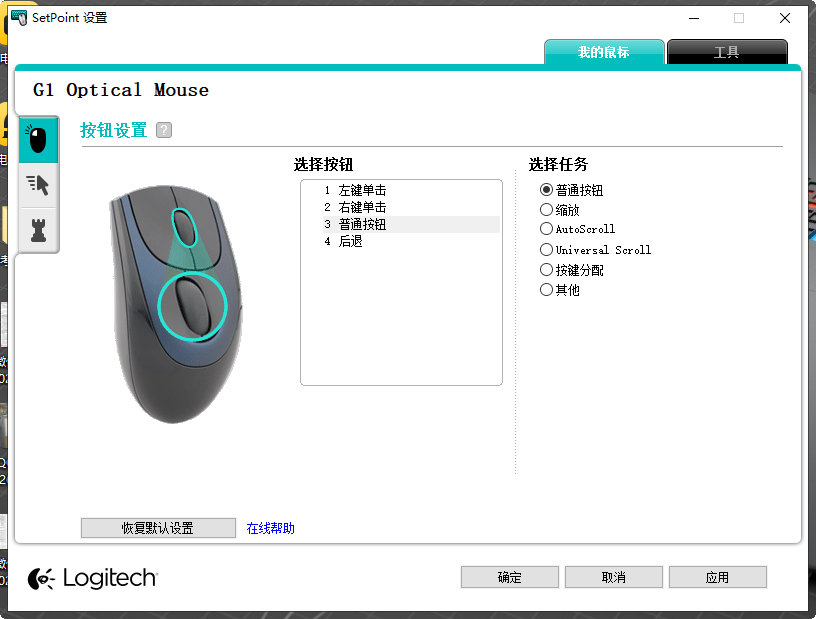This screenshot has height=619, width=816.
Task: Select the 缩放 radio option
Action: [x=559, y=210]
